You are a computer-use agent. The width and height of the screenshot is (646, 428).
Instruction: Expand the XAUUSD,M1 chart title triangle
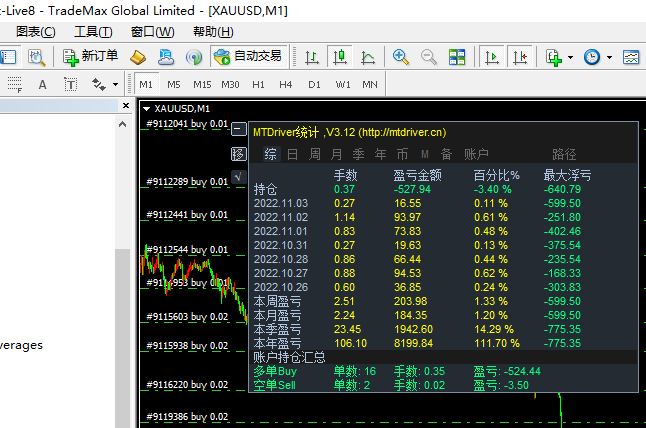click(146, 109)
